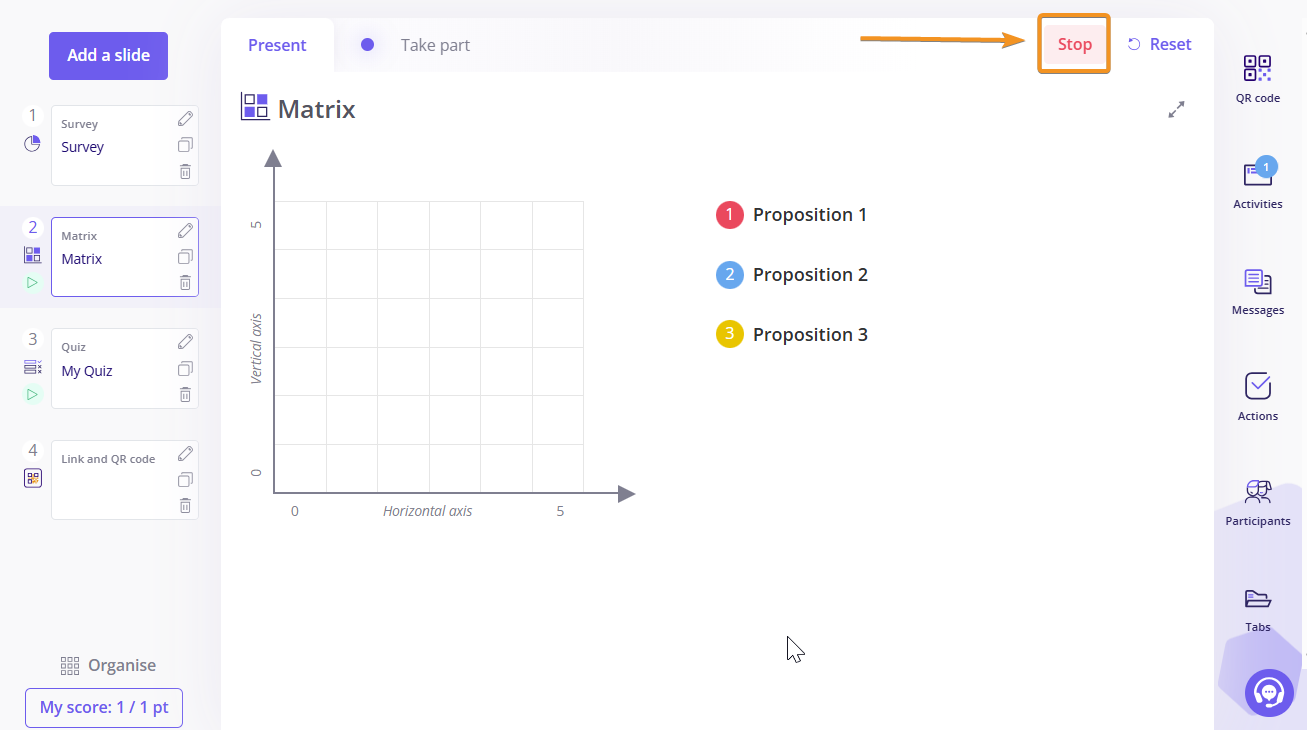Click the play icon under slide 2
This screenshot has width=1307, height=730.
click(x=32, y=283)
